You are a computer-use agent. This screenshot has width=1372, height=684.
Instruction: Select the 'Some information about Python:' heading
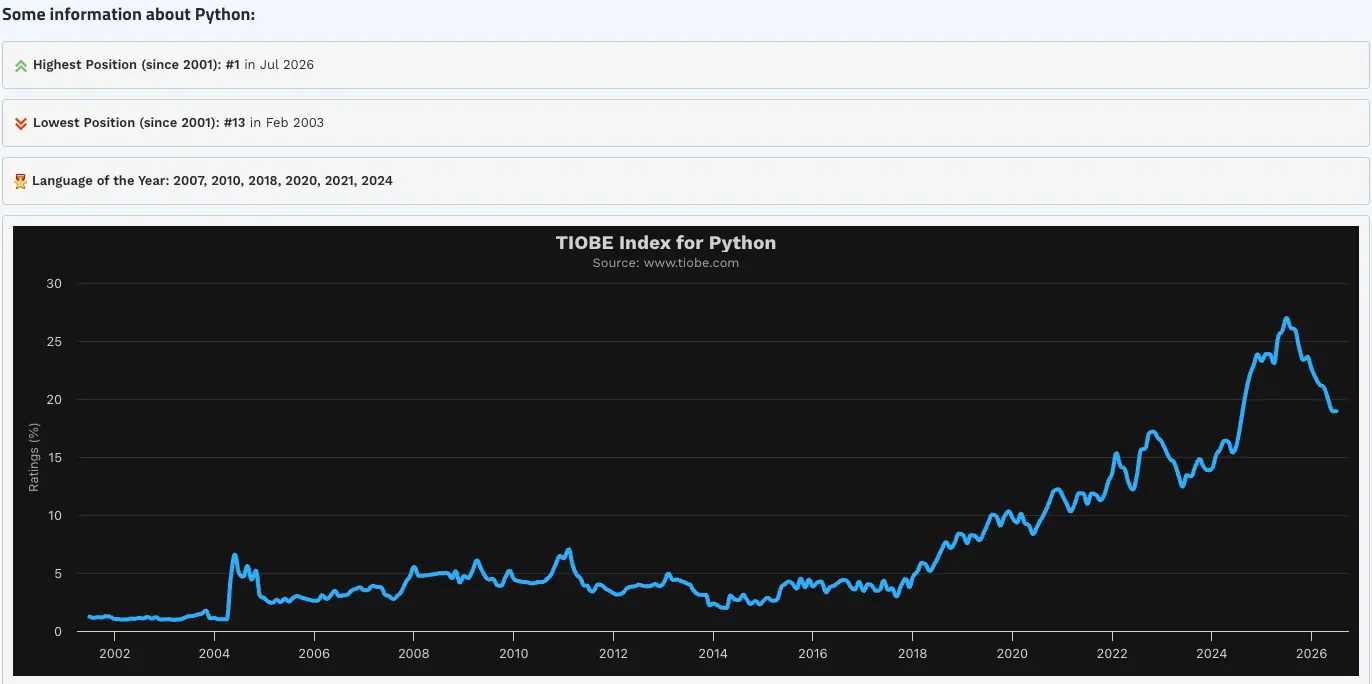point(129,15)
